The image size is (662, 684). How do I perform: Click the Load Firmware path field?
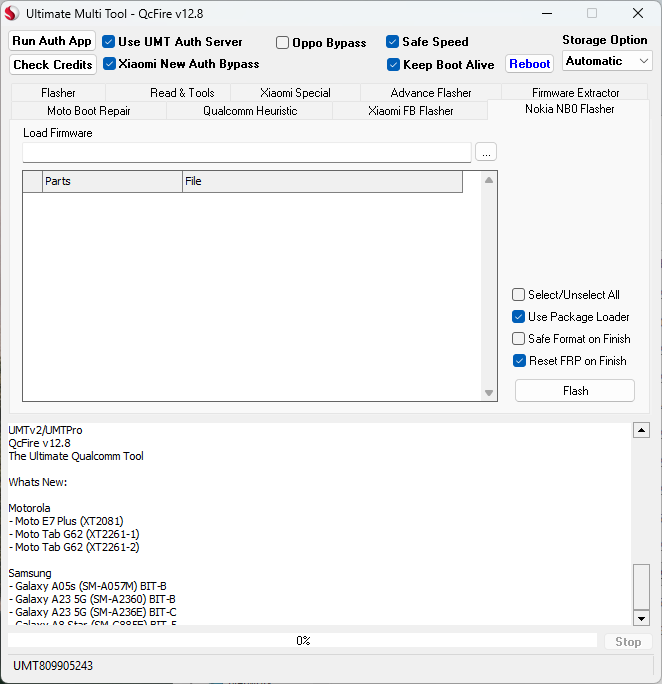[247, 153]
